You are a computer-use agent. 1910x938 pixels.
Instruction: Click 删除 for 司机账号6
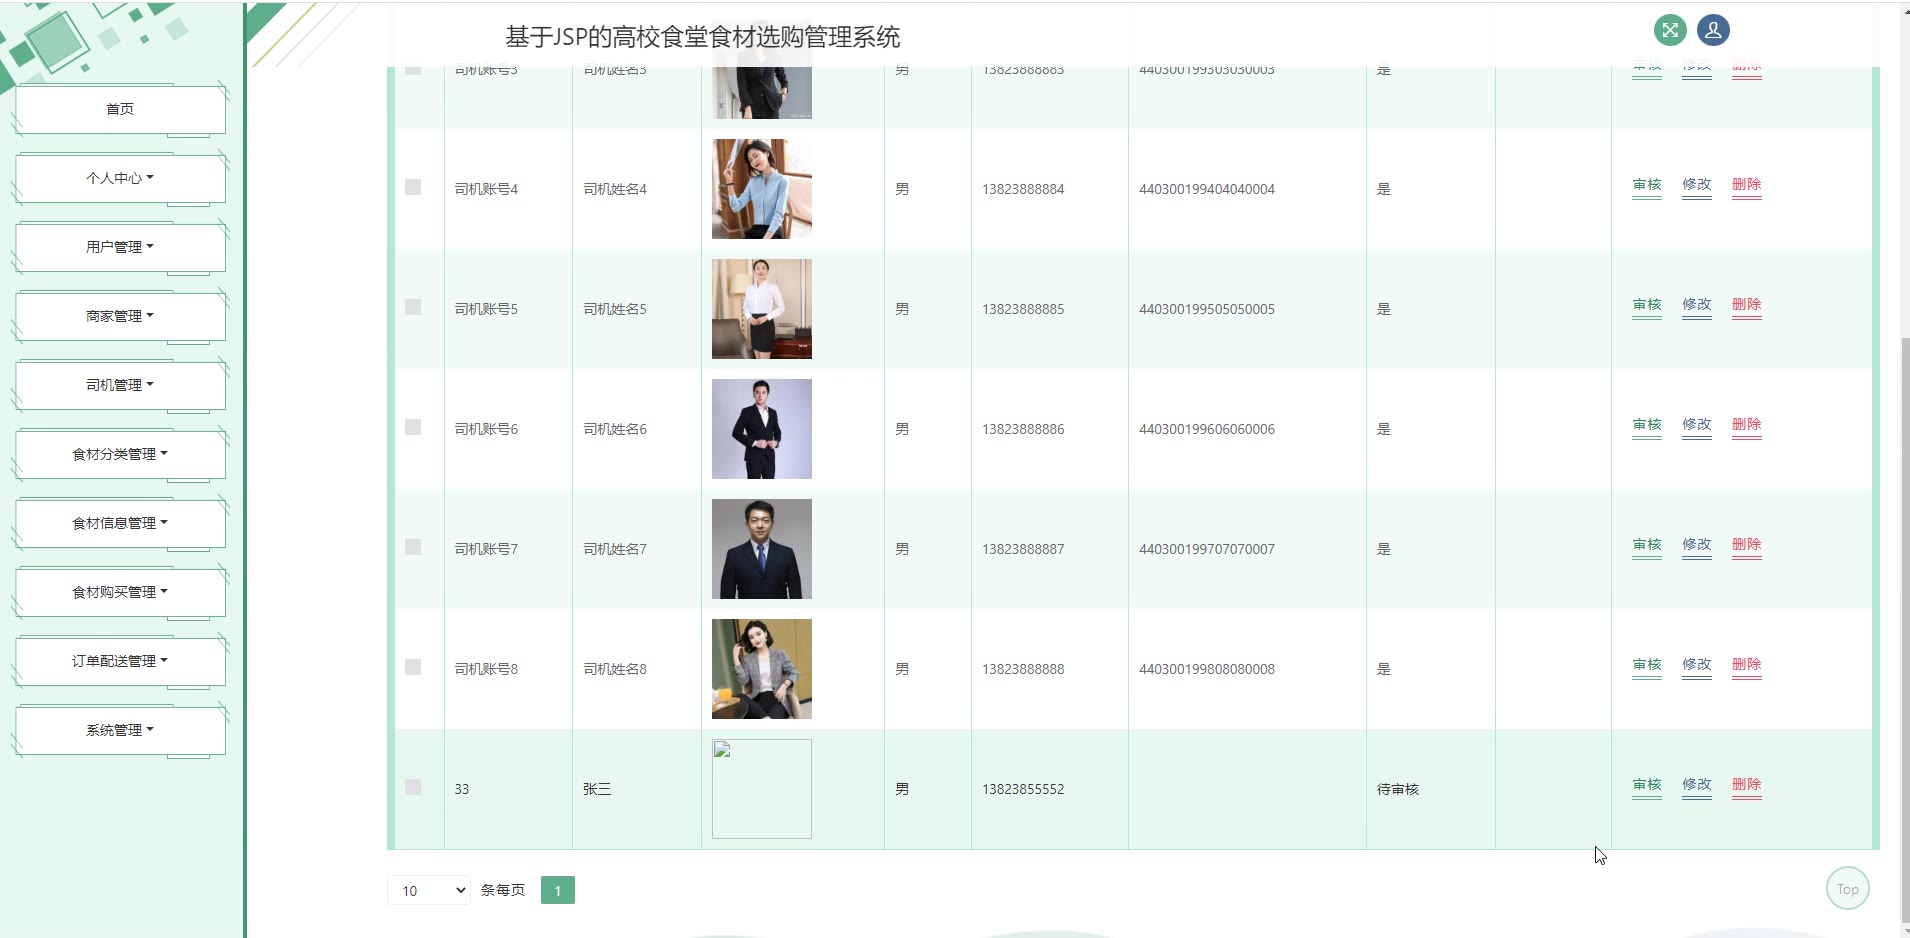pos(1747,425)
